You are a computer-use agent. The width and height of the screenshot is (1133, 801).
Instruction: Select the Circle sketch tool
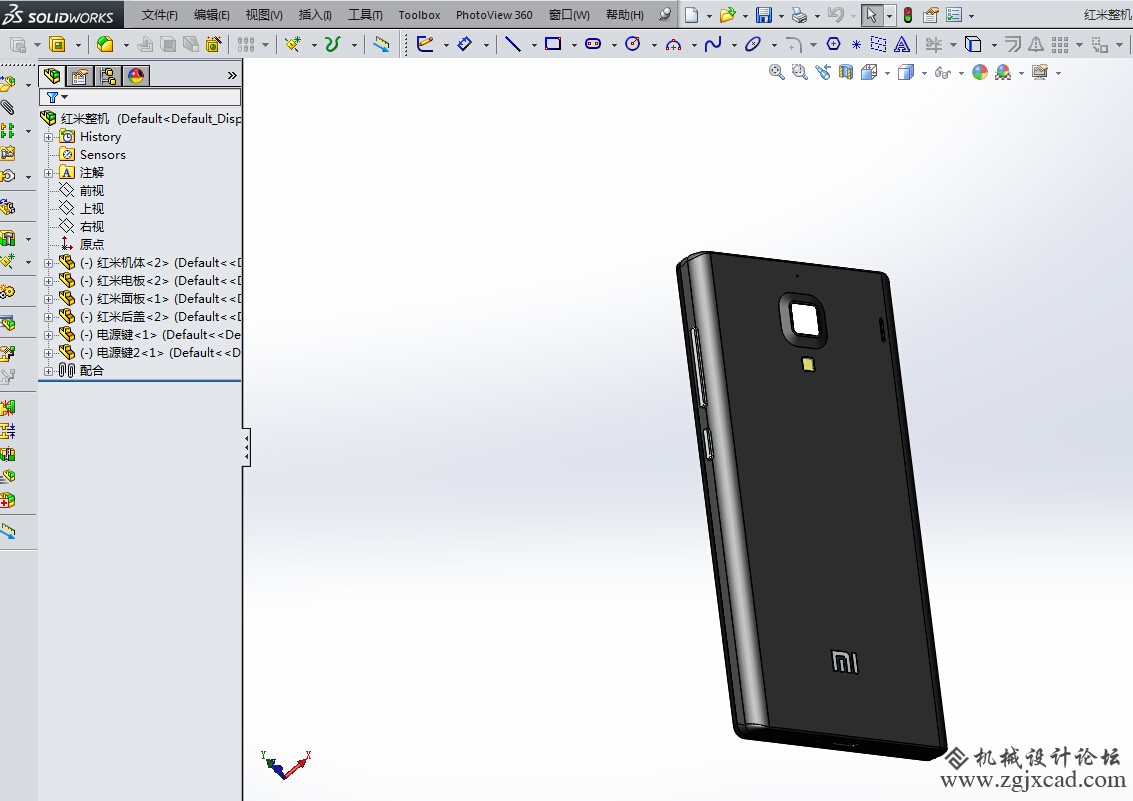pyautogui.click(x=633, y=44)
